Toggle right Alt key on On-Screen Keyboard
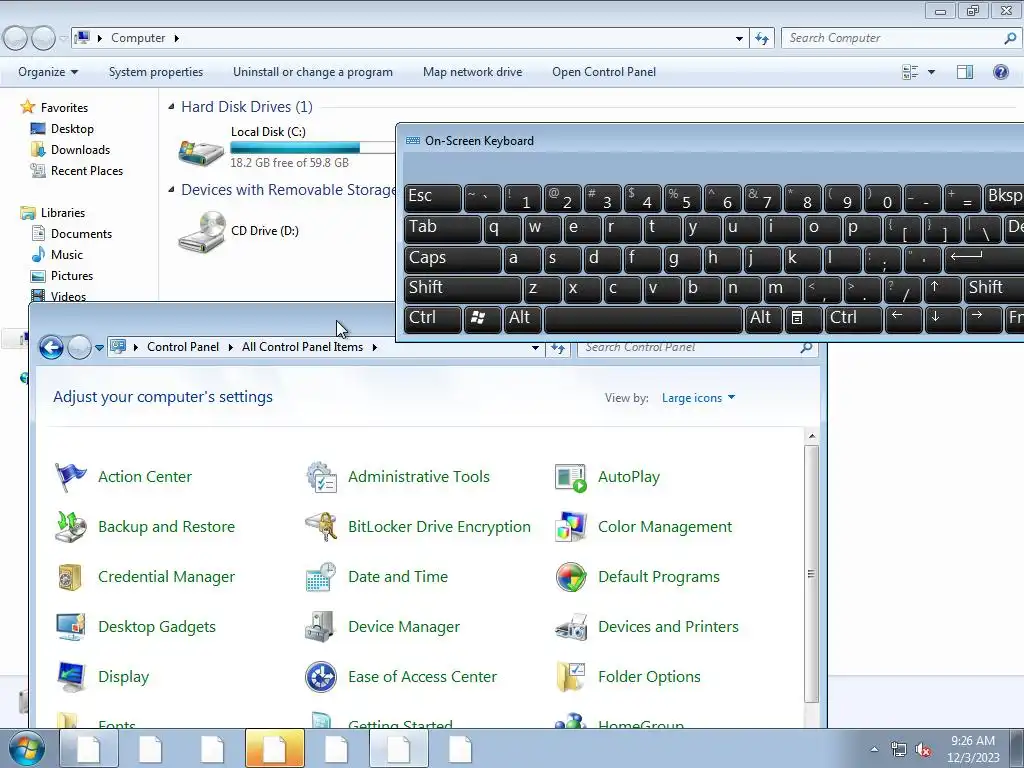The image size is (1024, 768). [x=763, y=318]
